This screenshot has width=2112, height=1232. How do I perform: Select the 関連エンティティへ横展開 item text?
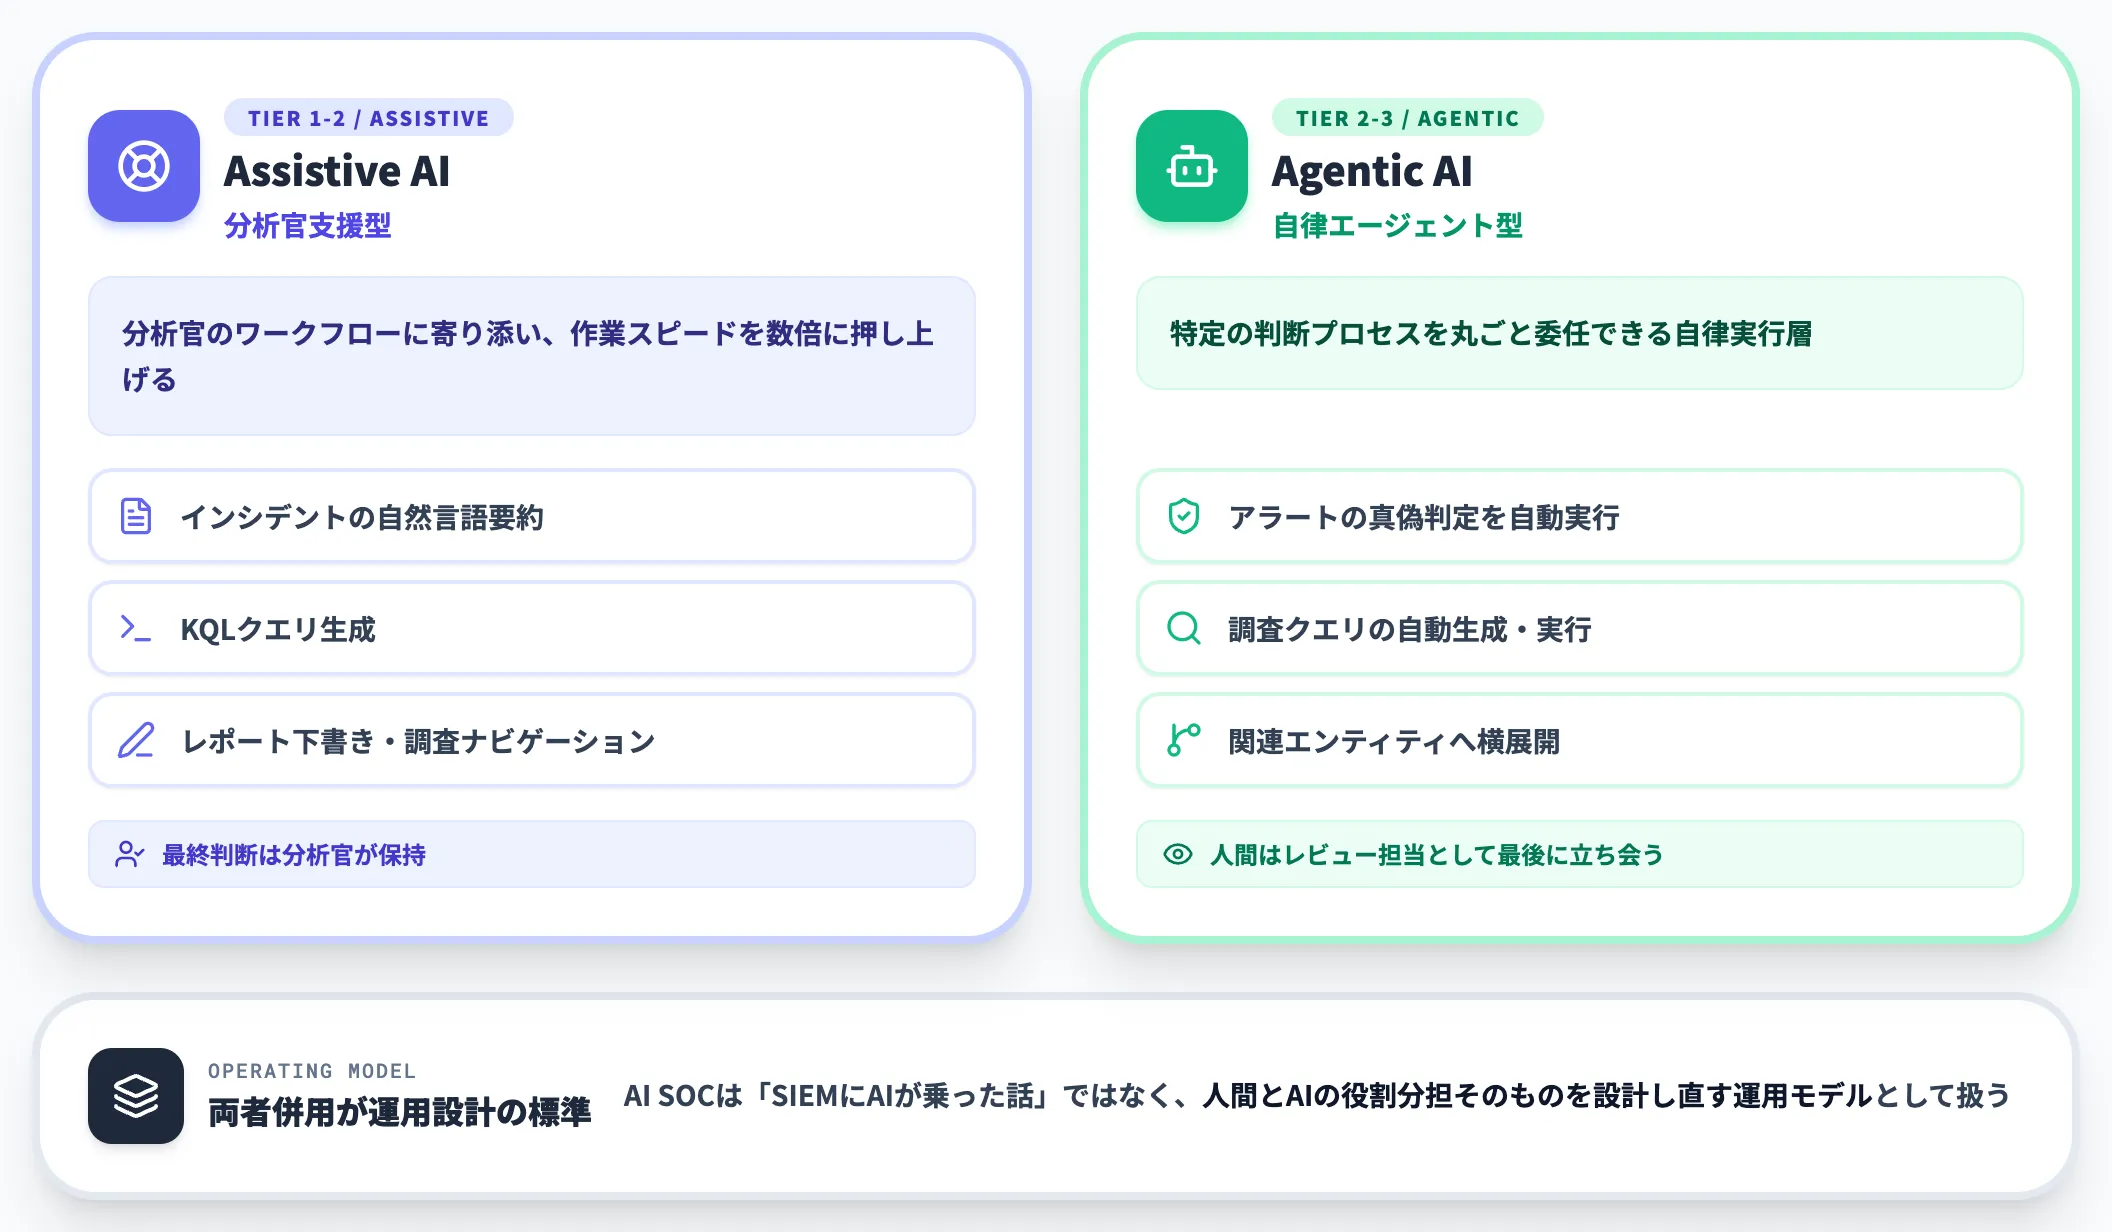click(1394, 741)
